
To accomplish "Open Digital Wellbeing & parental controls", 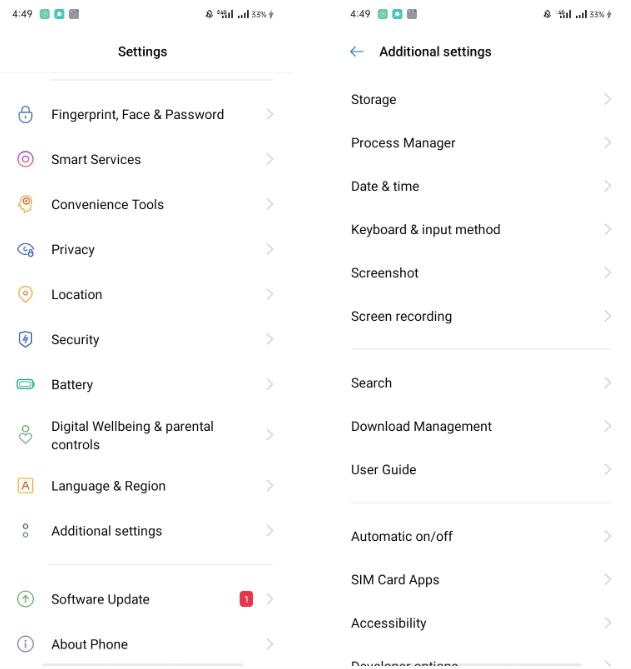I will coord(132,435).
